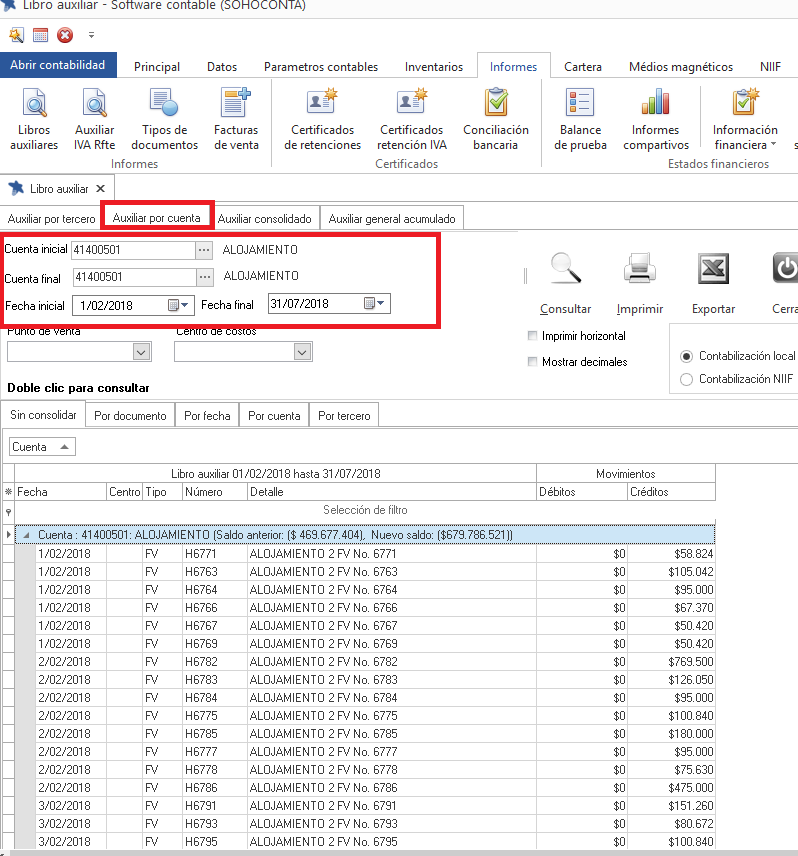Open Facturas de venta report
The image size is (798, 856).
pos(236,118)
